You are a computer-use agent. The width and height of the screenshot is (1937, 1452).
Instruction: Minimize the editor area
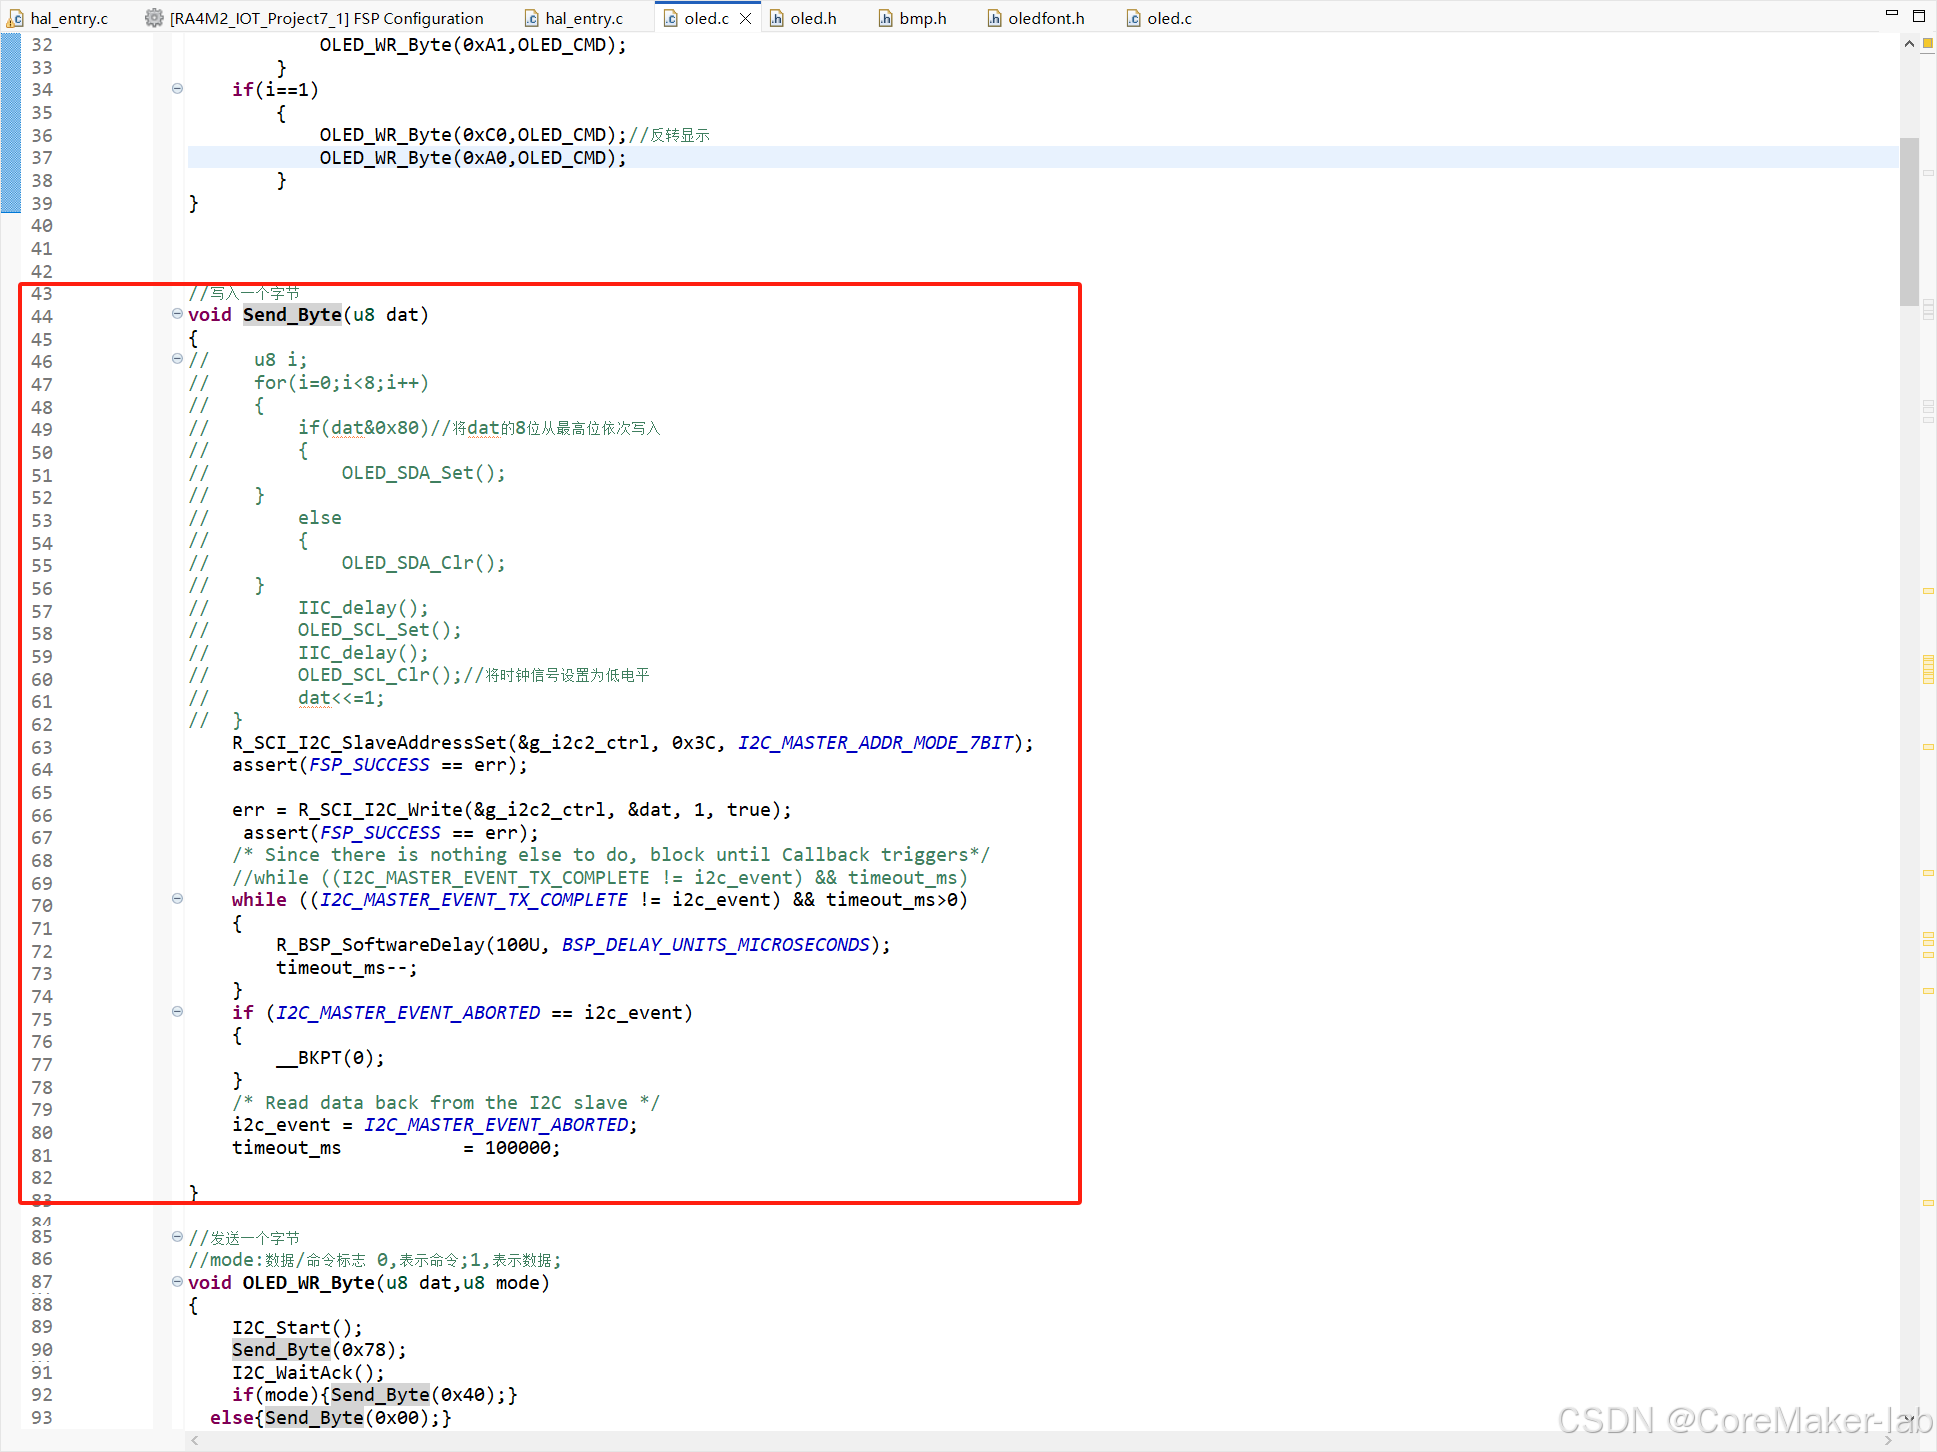[x=1891, y=14]
